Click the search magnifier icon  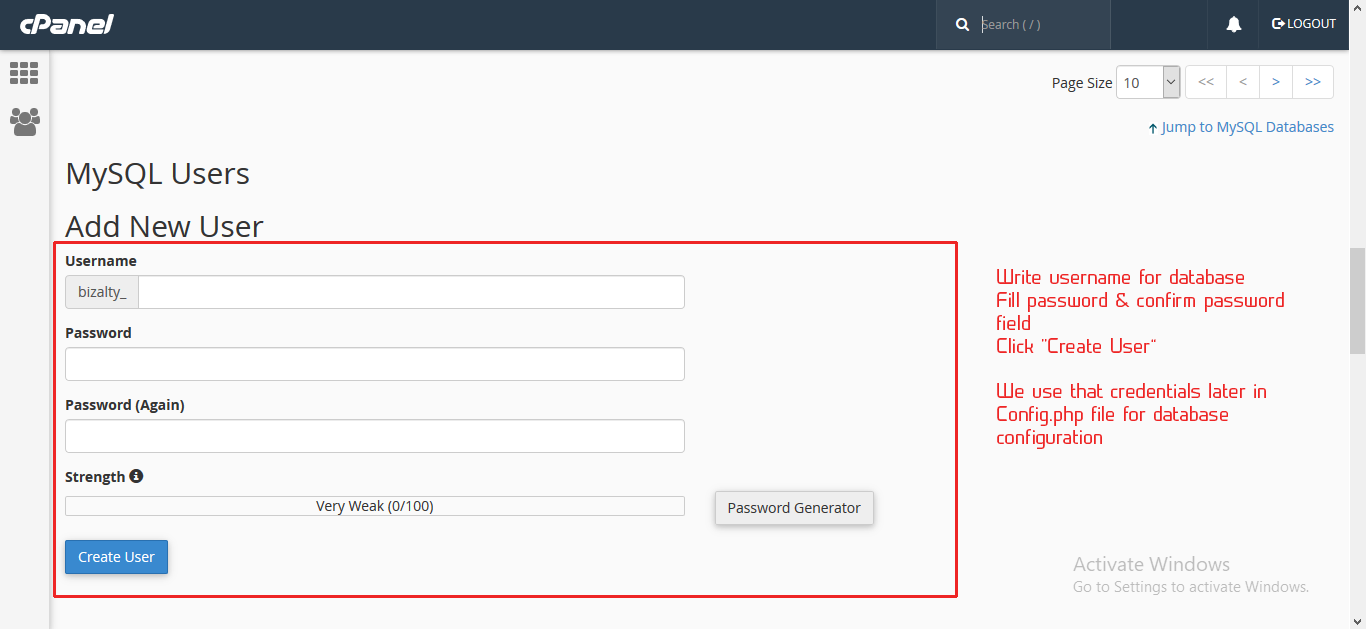coord(962,24)
